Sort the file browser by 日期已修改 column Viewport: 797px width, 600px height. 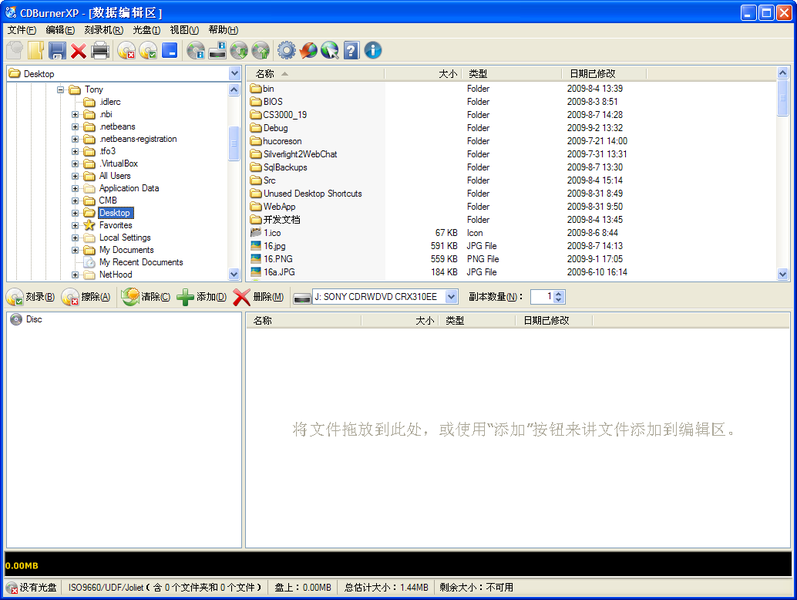[604, 74]
